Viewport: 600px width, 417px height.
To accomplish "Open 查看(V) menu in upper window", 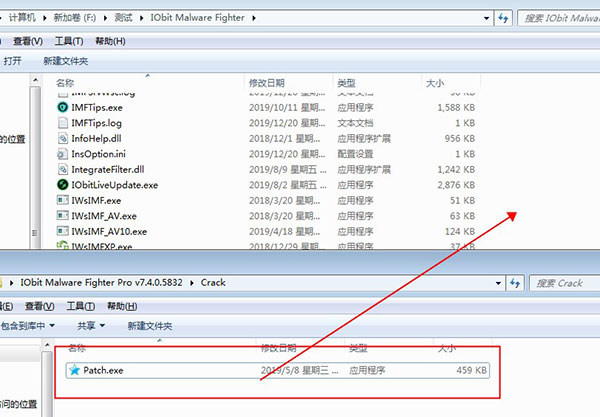I will (28, 41).
